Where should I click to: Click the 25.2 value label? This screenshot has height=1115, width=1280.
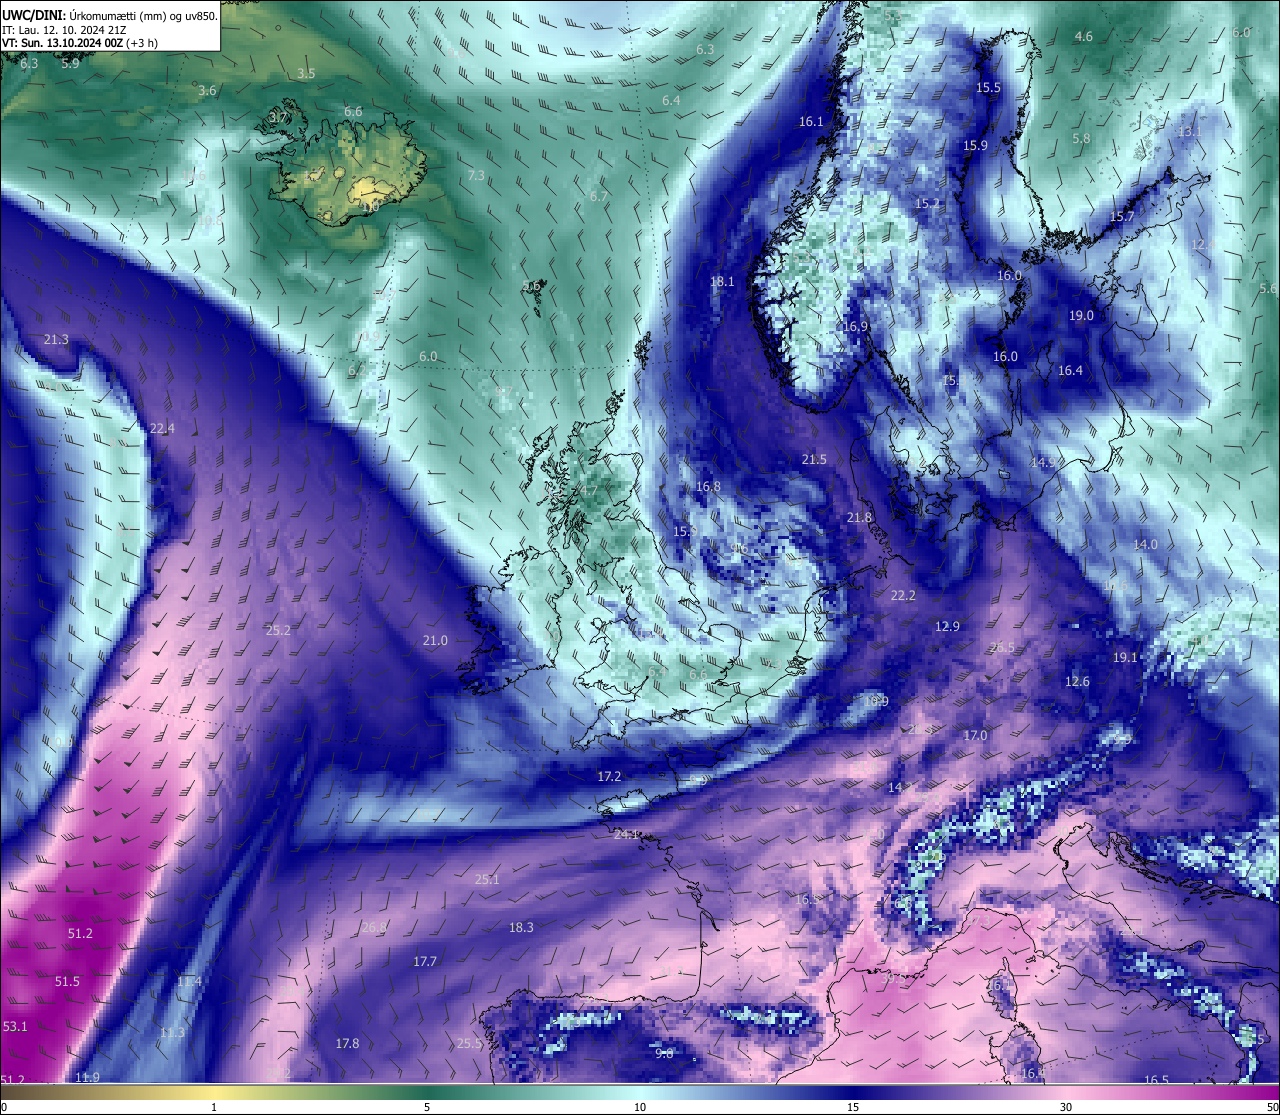point(278,631)
